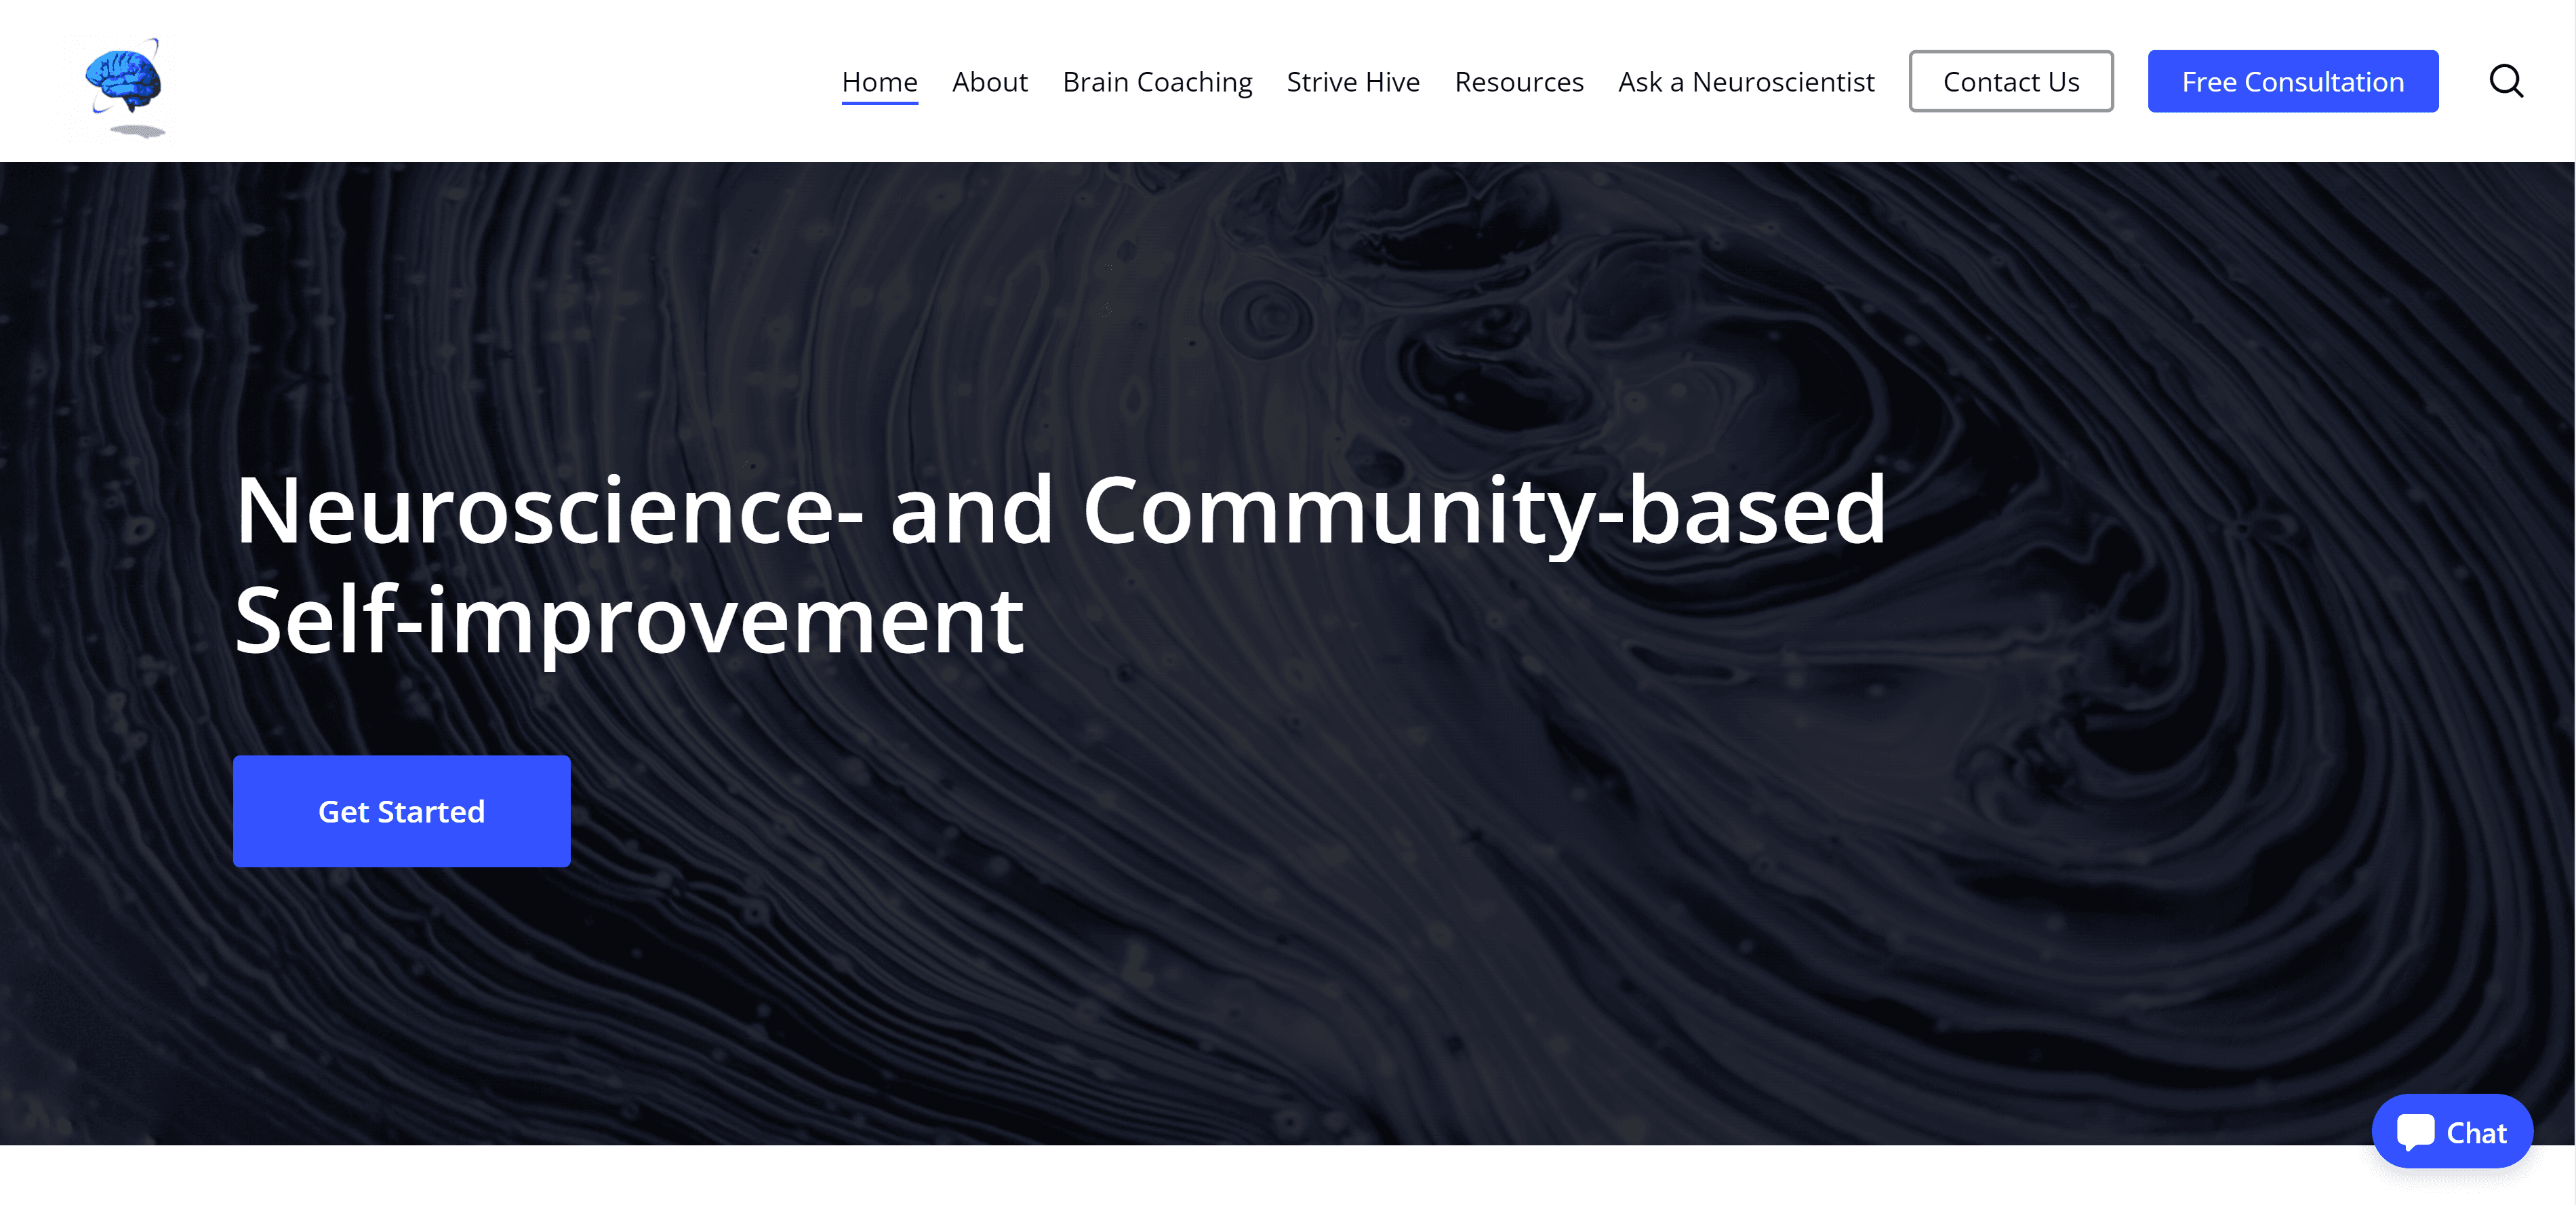Open Brain Coaching in navigation
Screen dimensions: 2576x1205
1157,82
